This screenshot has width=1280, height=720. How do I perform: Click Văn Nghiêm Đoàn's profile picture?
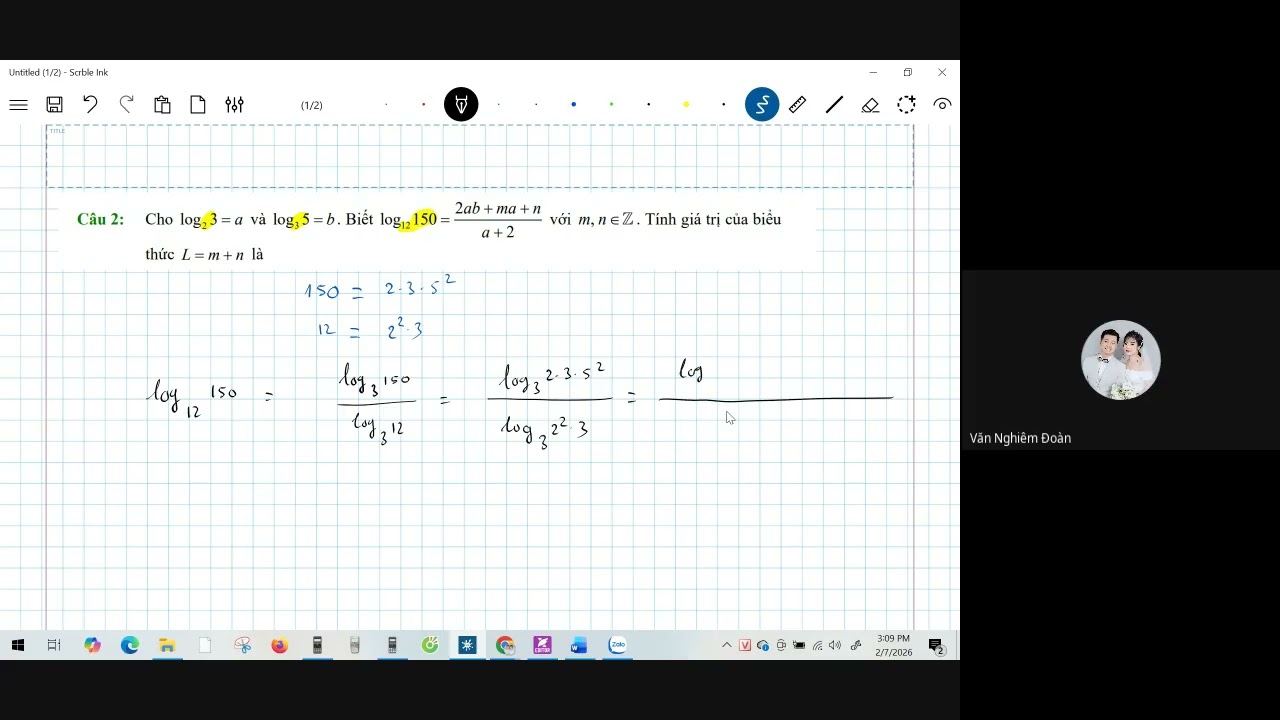(x=1121, y=360)
